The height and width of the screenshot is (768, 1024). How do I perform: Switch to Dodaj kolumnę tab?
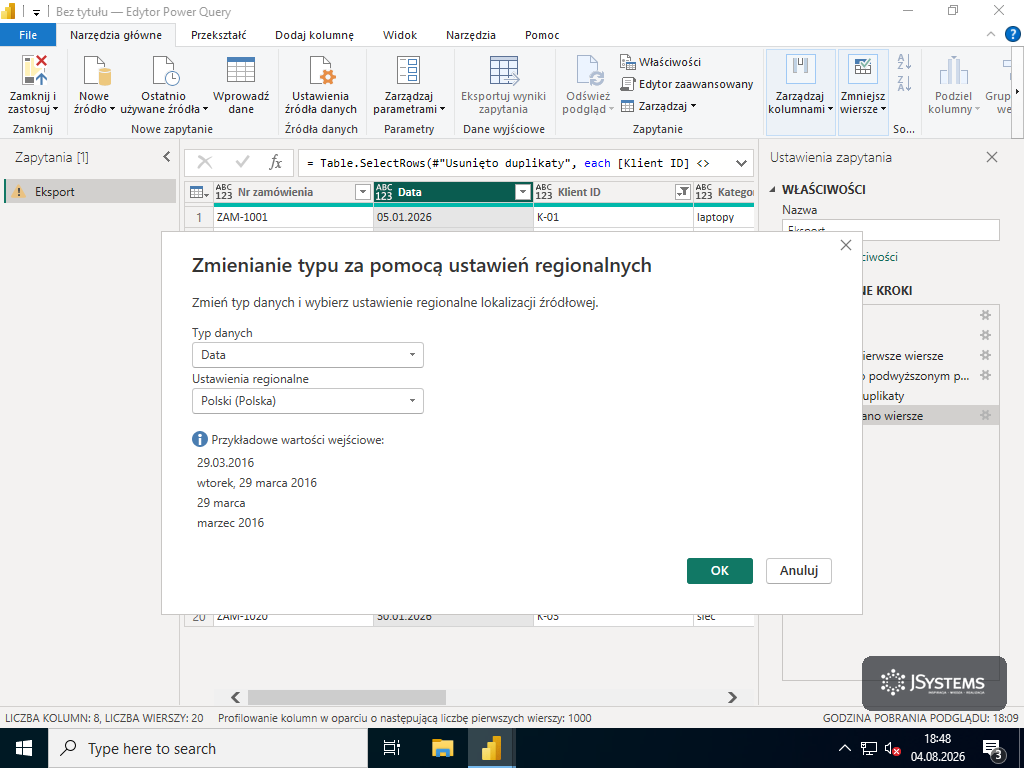pyautogui.click(x=314, y=35)
